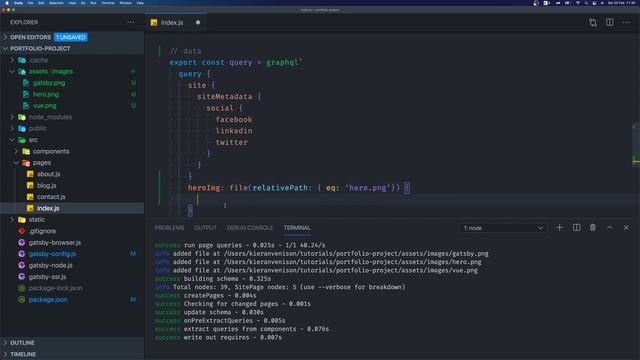The width and height of the screenshot is (640, 360).
Task: Click the index.js tab file icon
Action: coord(154,22)
